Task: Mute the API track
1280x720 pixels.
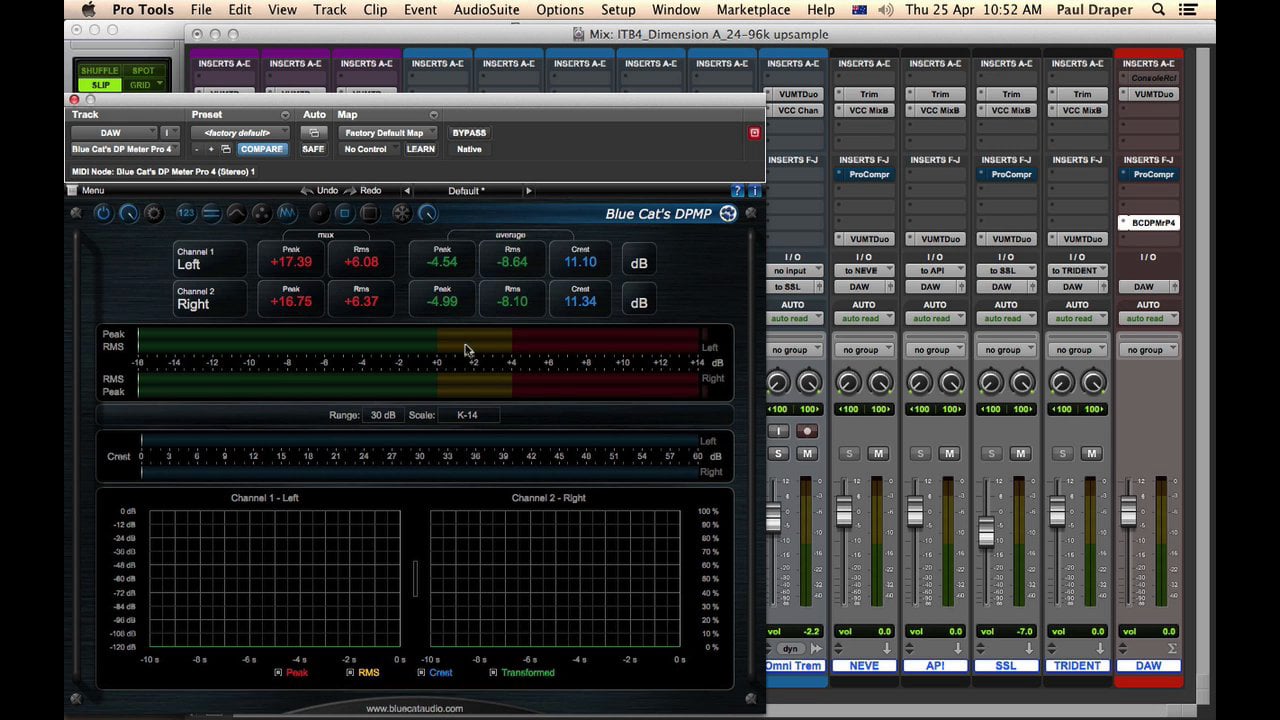Action: 949,454
